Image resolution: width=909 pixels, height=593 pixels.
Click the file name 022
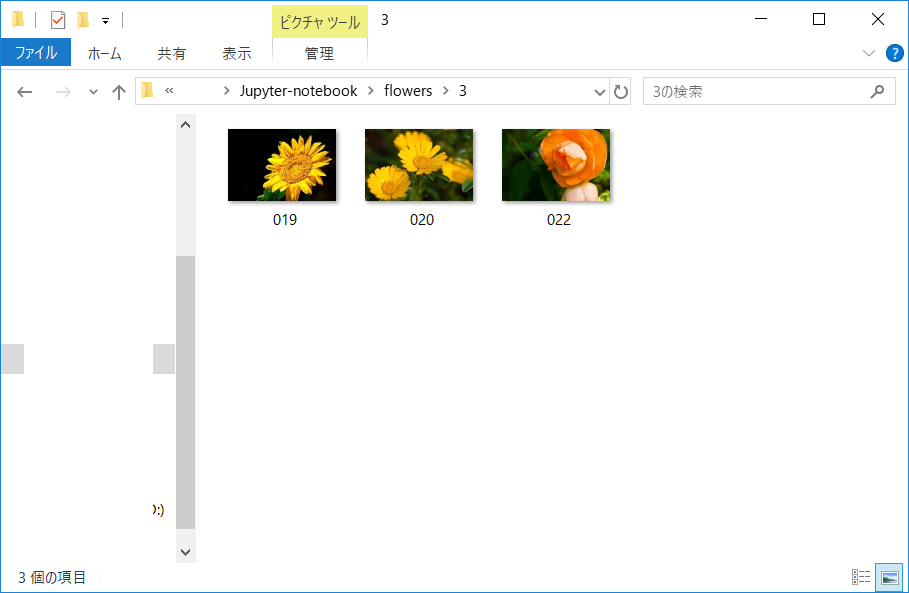(559, 220)
